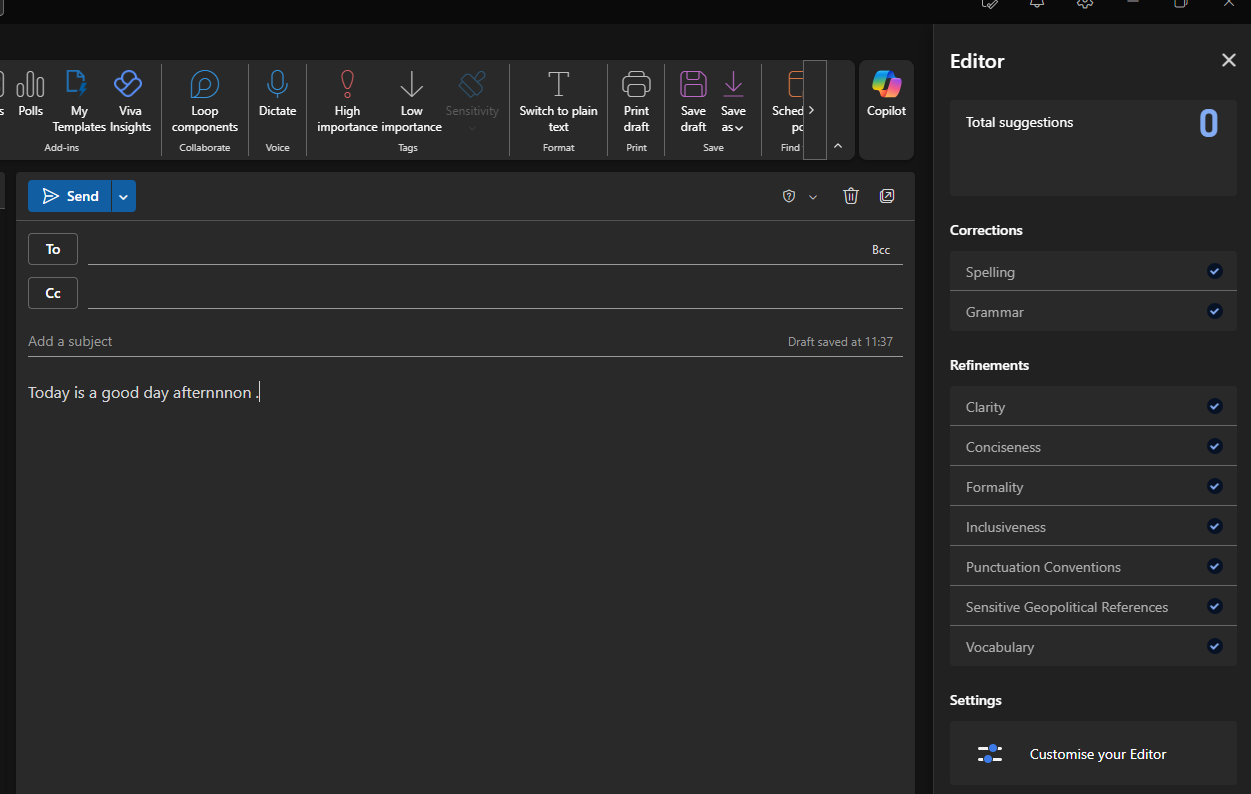Viewport: 1251px width, 794px height.
Task: Toggle Formality refinement check
Action: tap(1214, 486)
